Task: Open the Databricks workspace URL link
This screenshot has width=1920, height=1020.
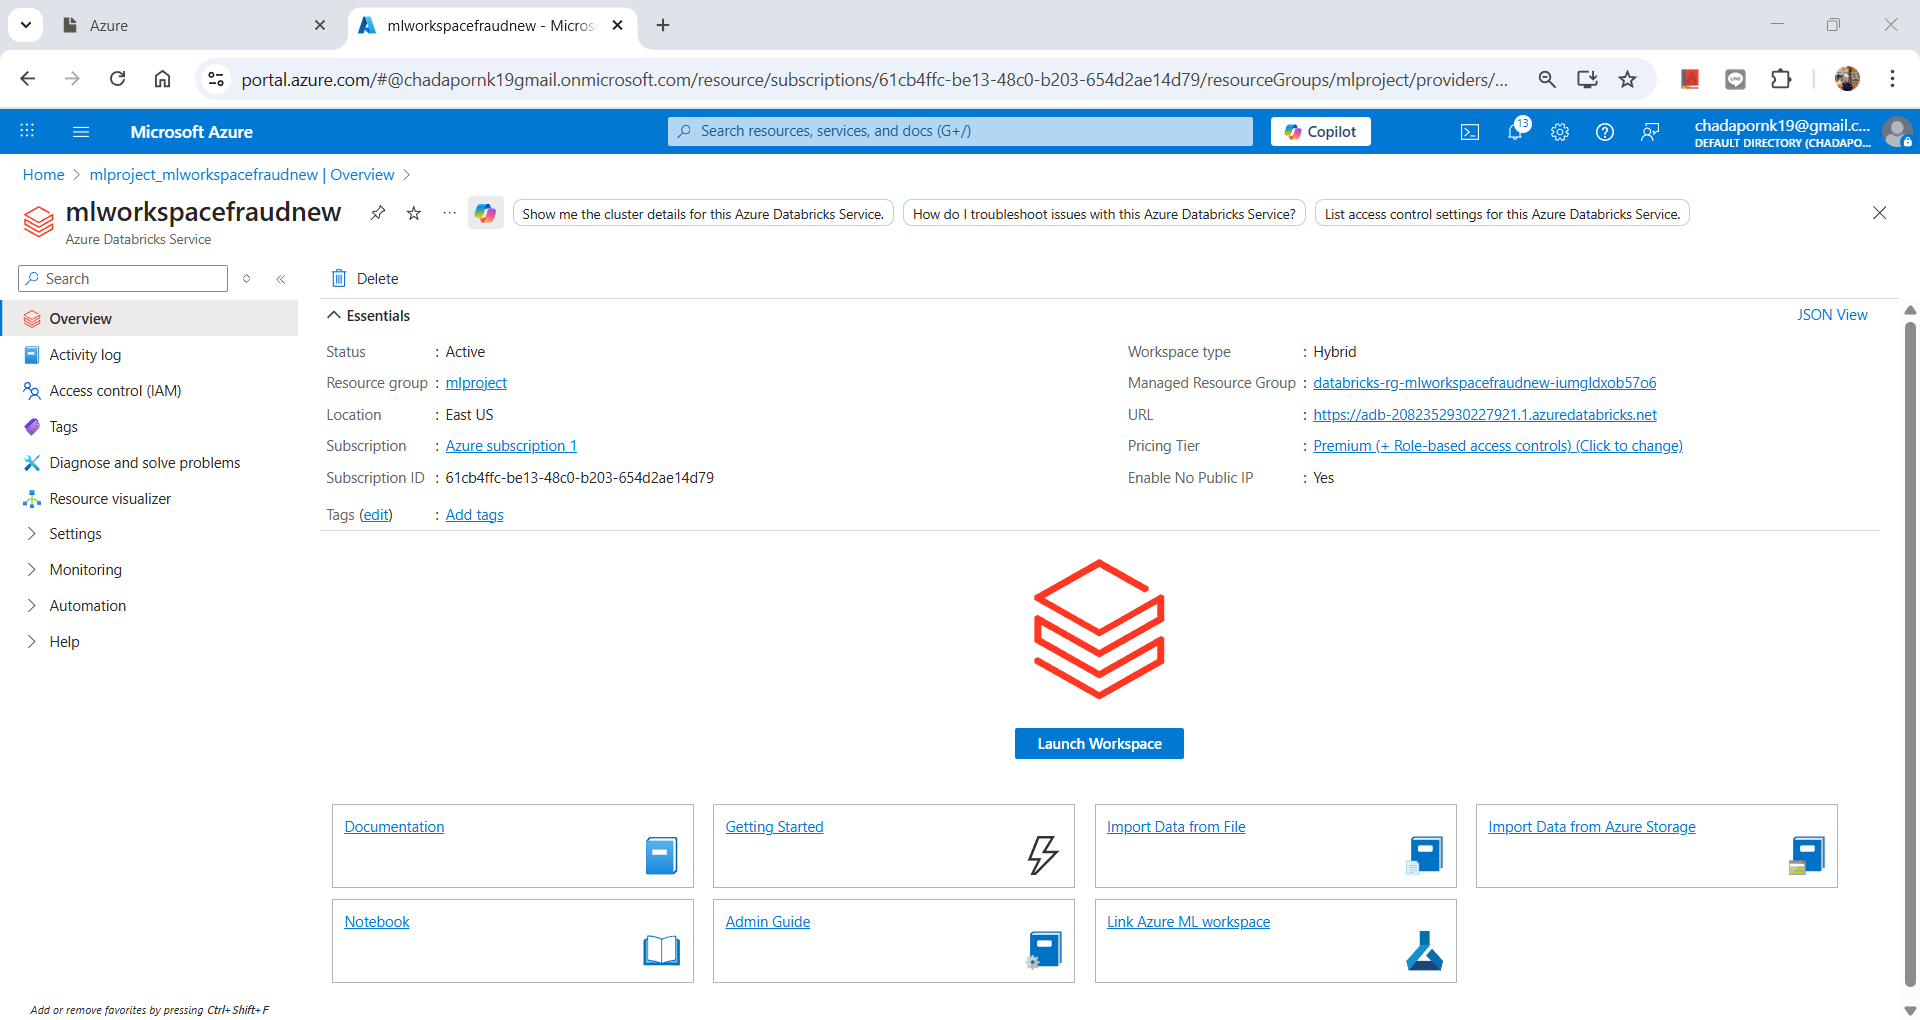Action: (x=1485, y=415)
